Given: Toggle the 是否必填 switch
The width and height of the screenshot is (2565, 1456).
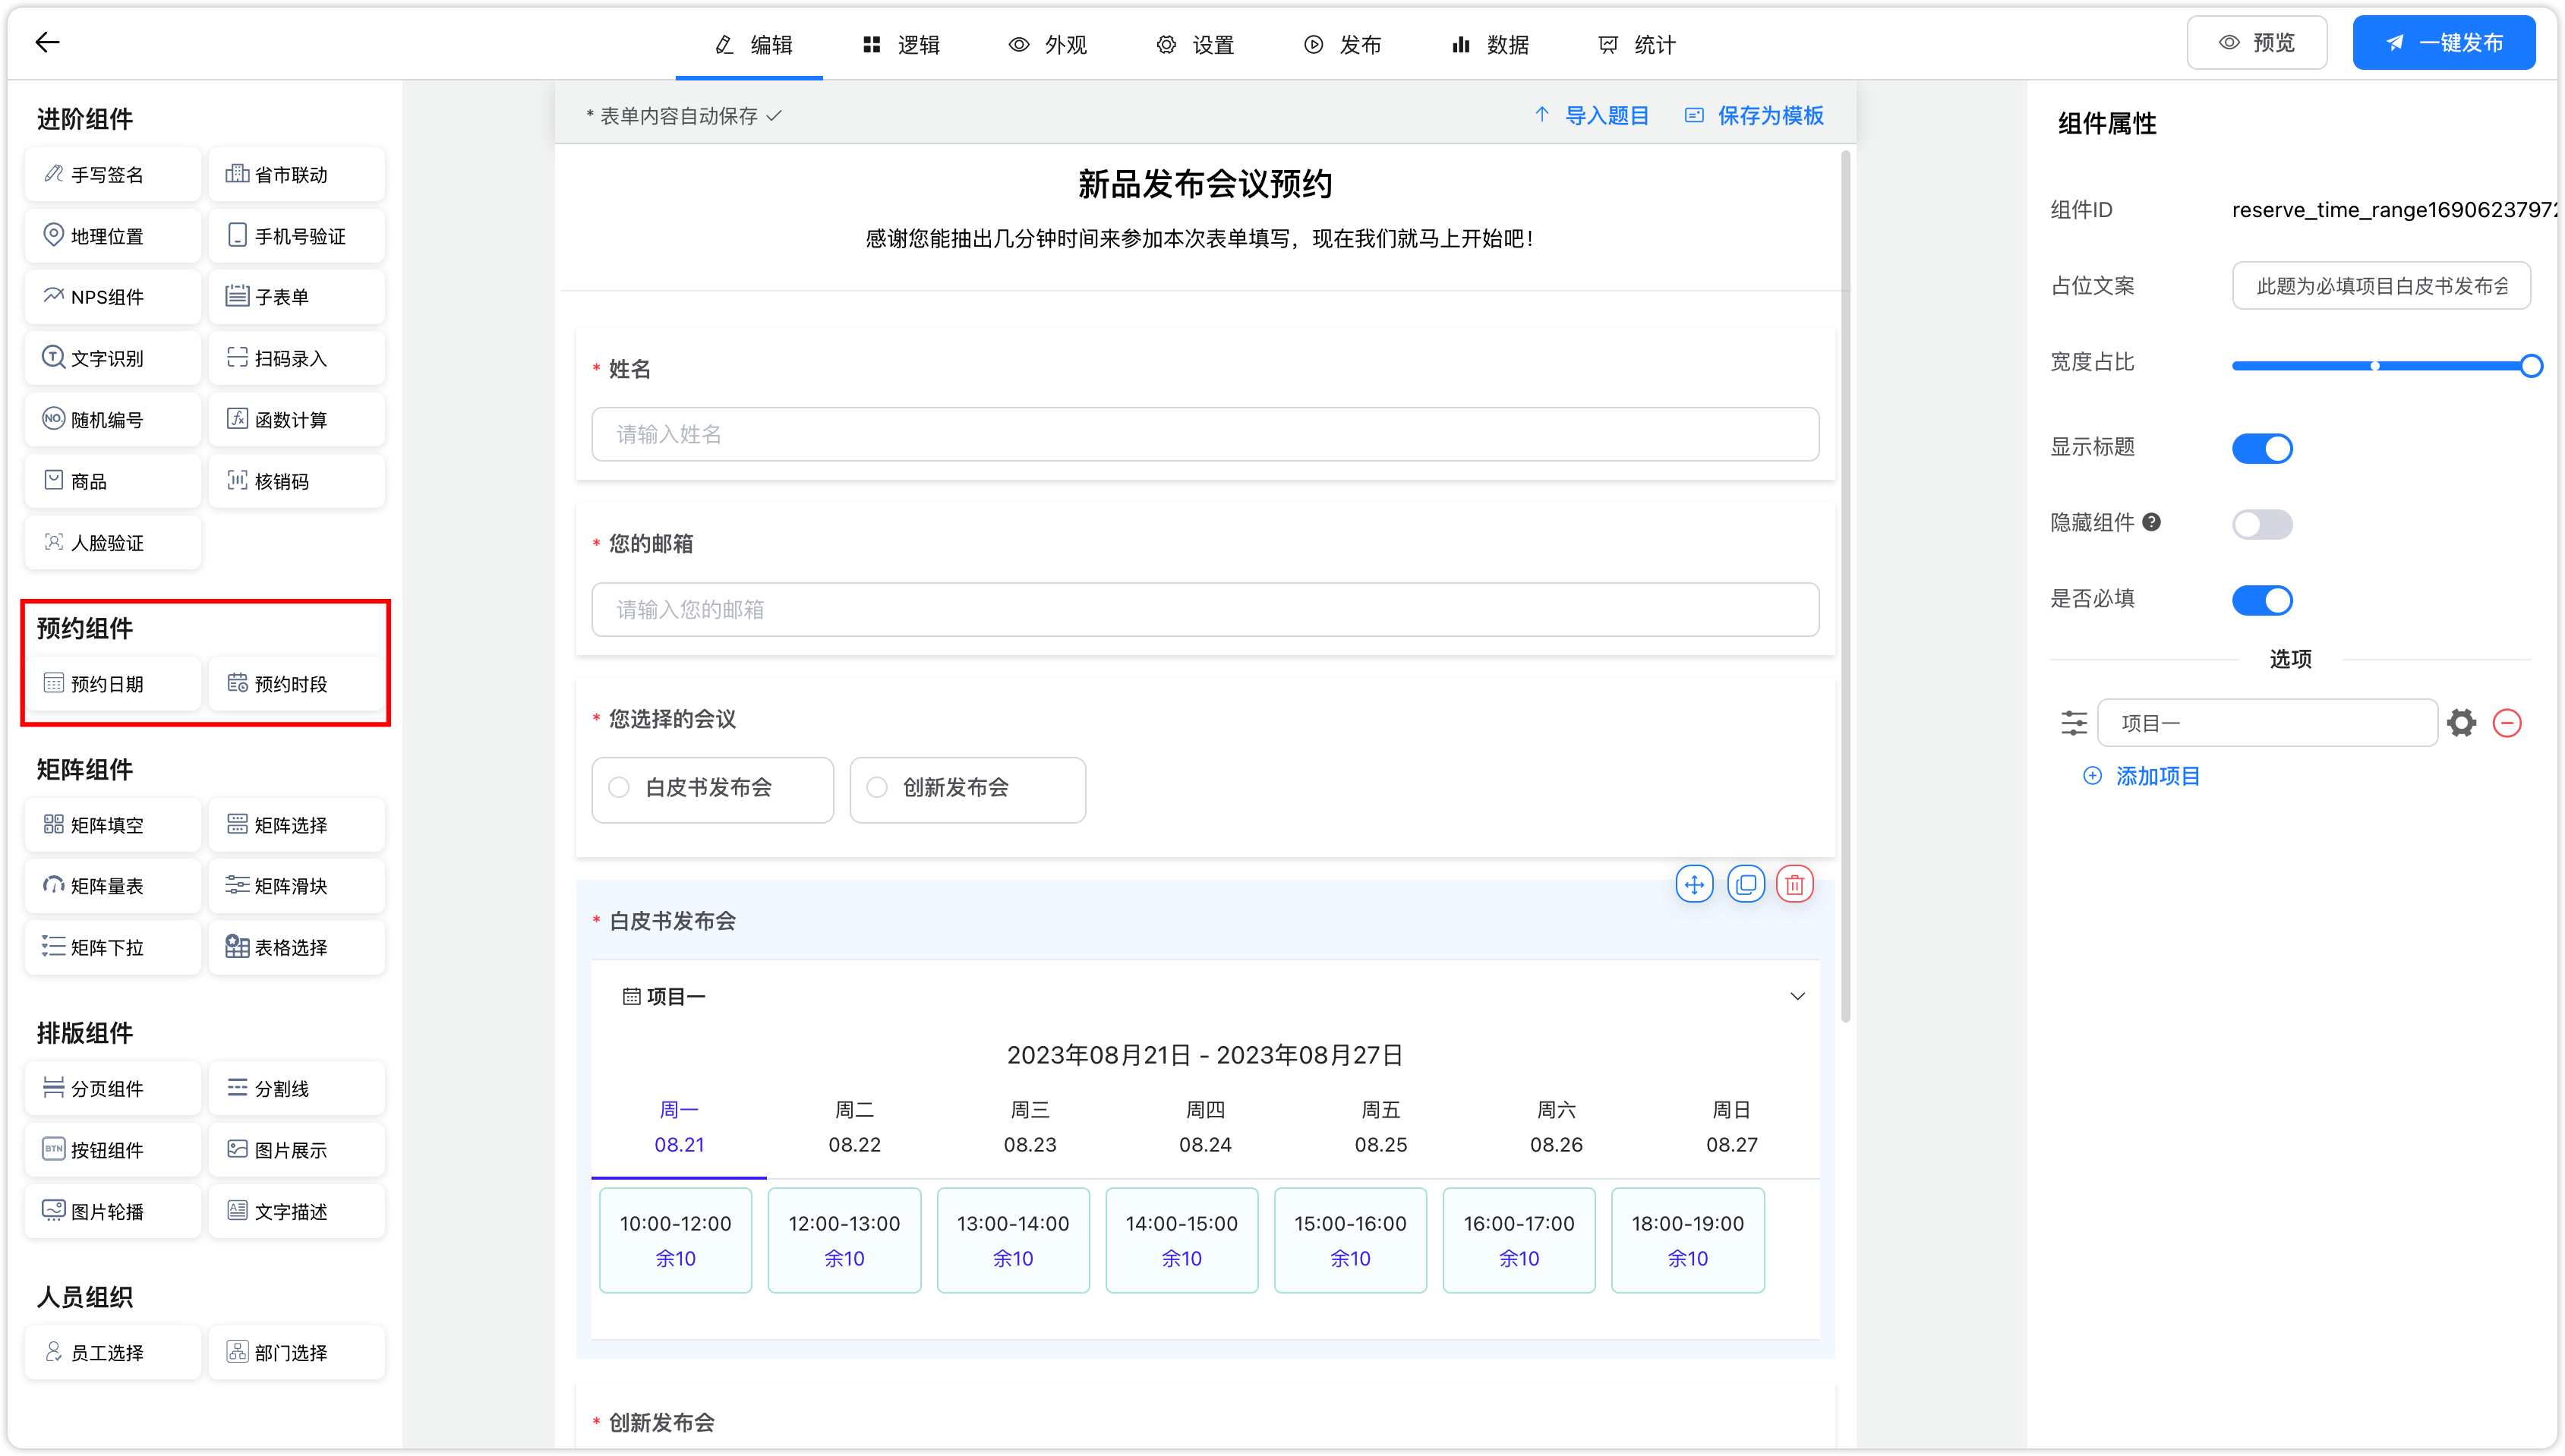Looking at the screenshot, I should (2262, 600).
